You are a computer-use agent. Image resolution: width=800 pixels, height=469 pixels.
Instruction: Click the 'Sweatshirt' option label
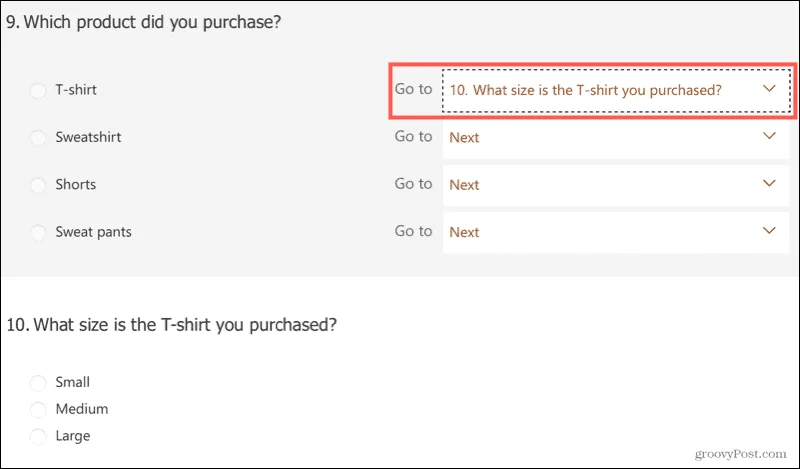(x=88, y=137)
